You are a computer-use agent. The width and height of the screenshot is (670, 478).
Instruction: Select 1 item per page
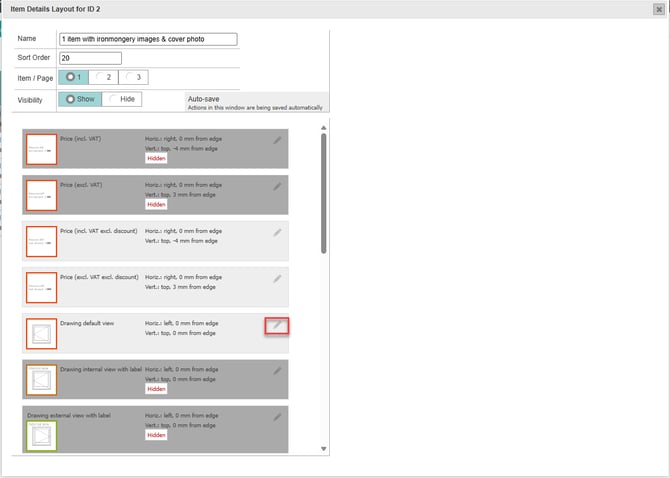click(x=74, y=77)
